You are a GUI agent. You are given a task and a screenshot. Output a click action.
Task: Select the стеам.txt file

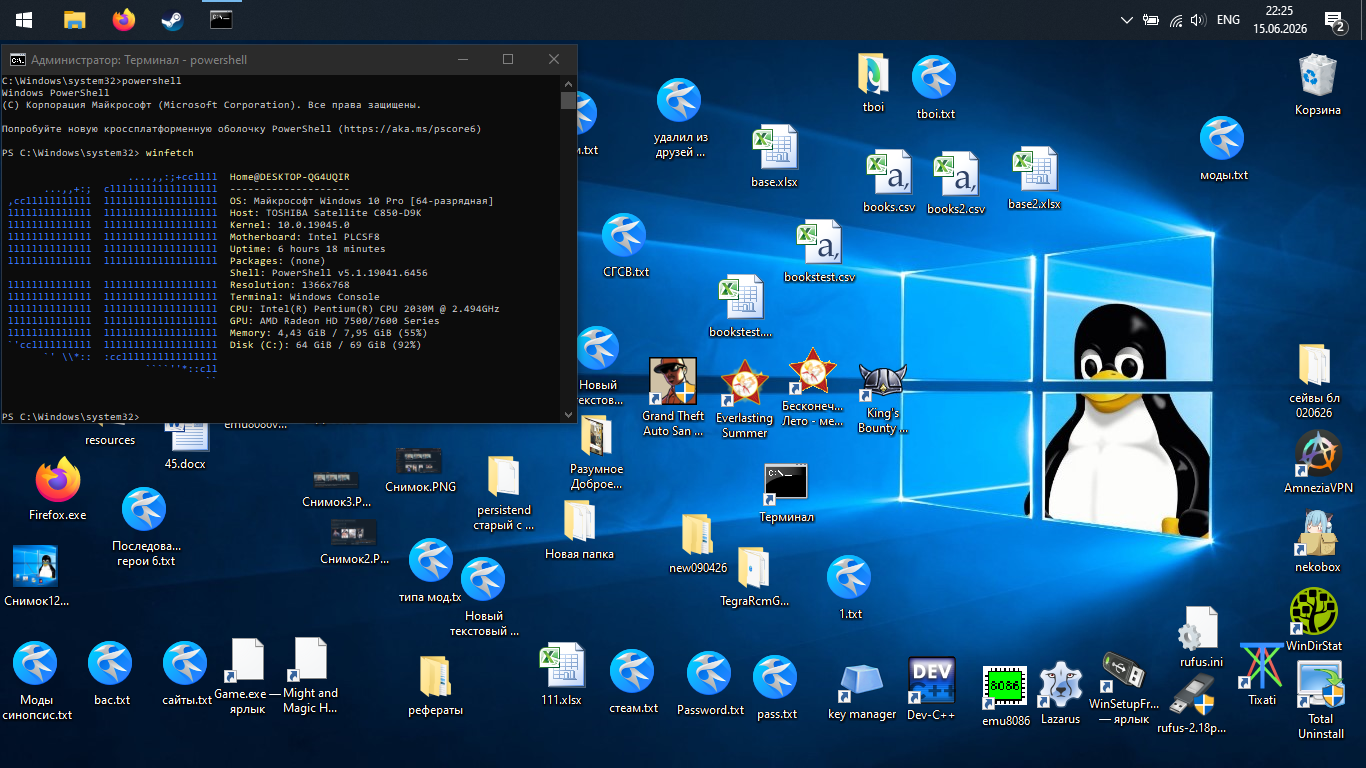click(x=633, y=682)
